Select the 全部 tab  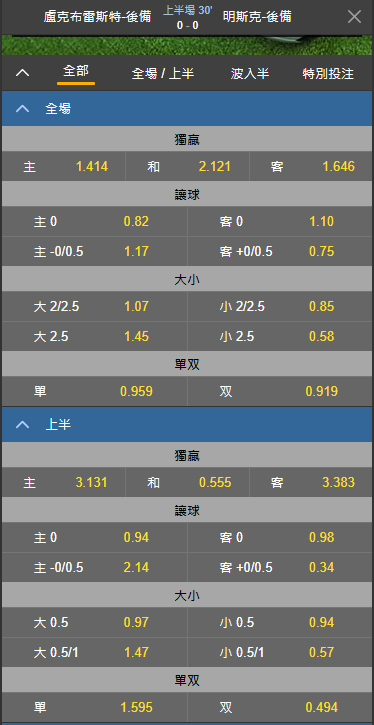point(76,71)
